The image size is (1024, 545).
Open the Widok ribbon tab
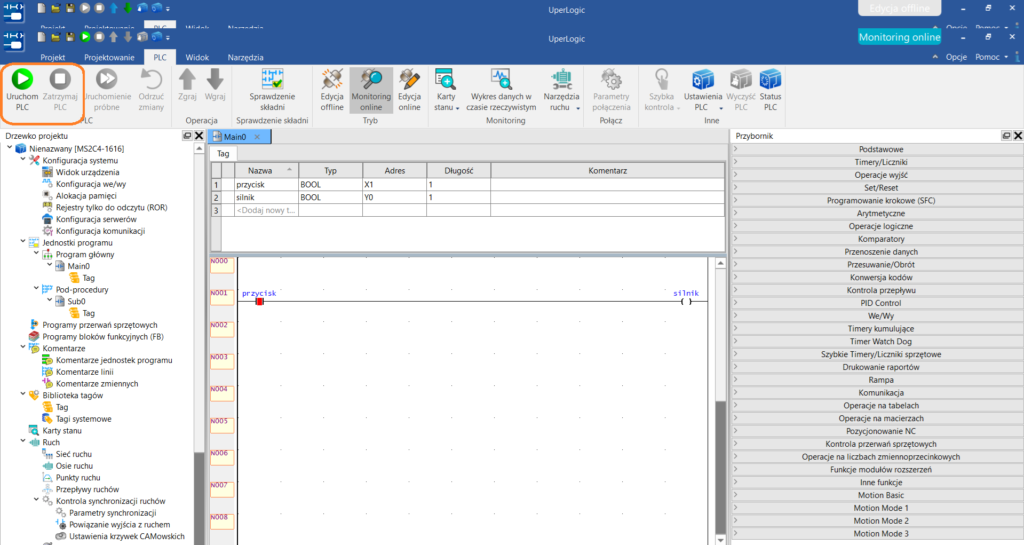click(197, 57)
